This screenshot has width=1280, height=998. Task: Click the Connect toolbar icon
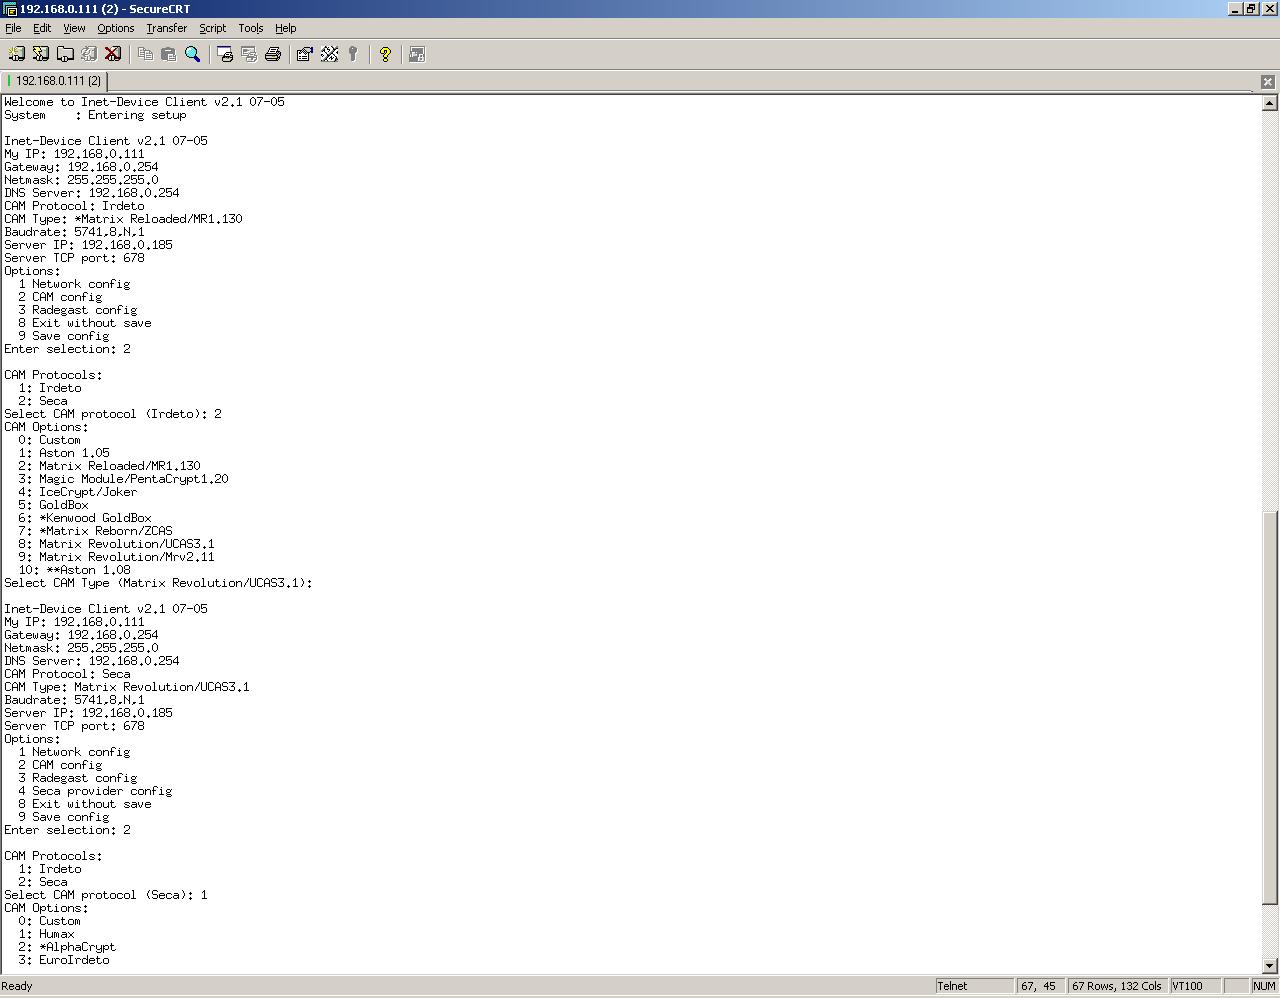click(17, 54)
